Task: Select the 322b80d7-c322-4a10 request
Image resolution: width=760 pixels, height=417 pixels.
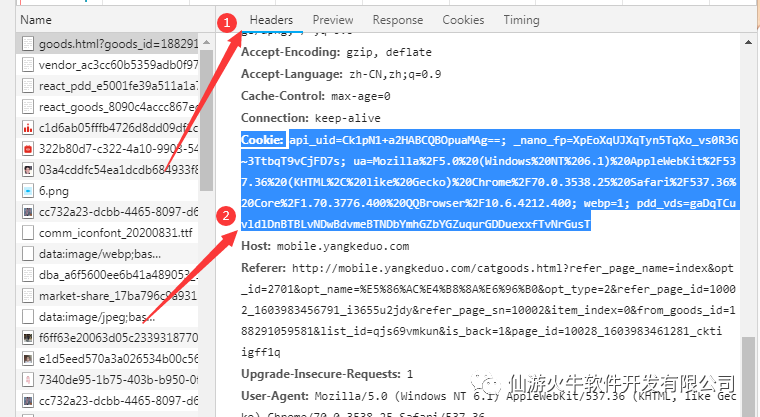Action: click(109, 149)
